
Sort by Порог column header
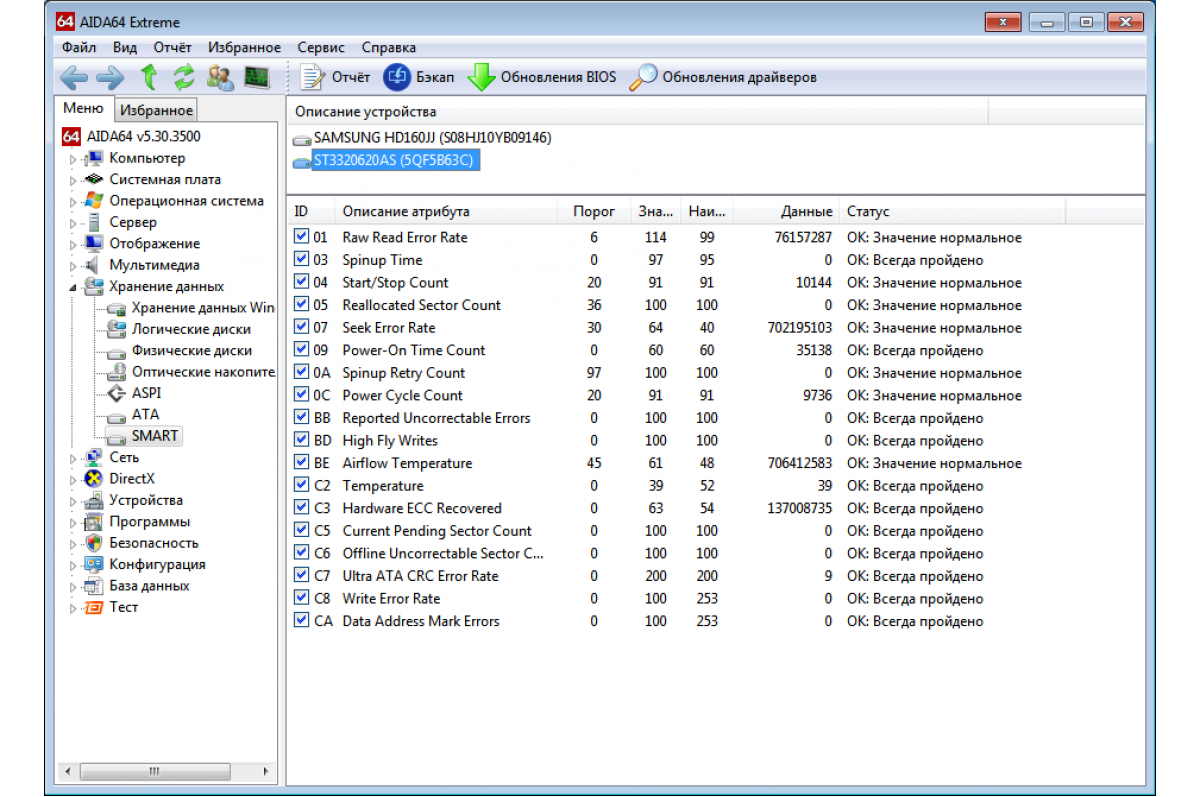coord(594,212)
